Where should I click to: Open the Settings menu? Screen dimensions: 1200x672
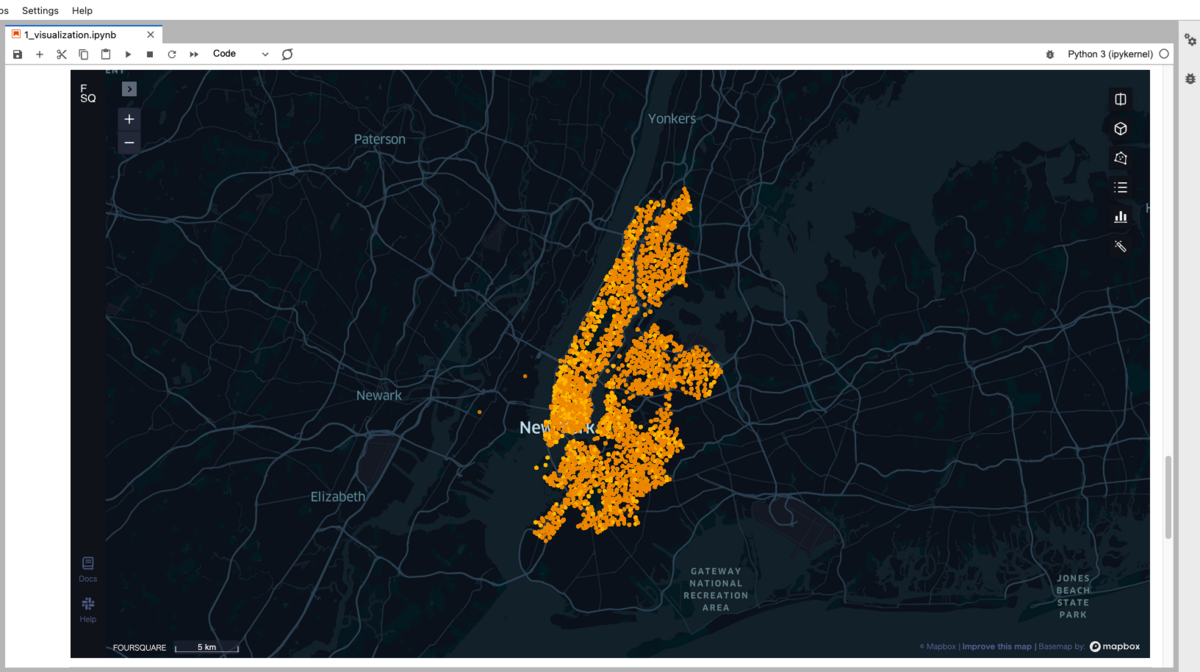(39, 10)
